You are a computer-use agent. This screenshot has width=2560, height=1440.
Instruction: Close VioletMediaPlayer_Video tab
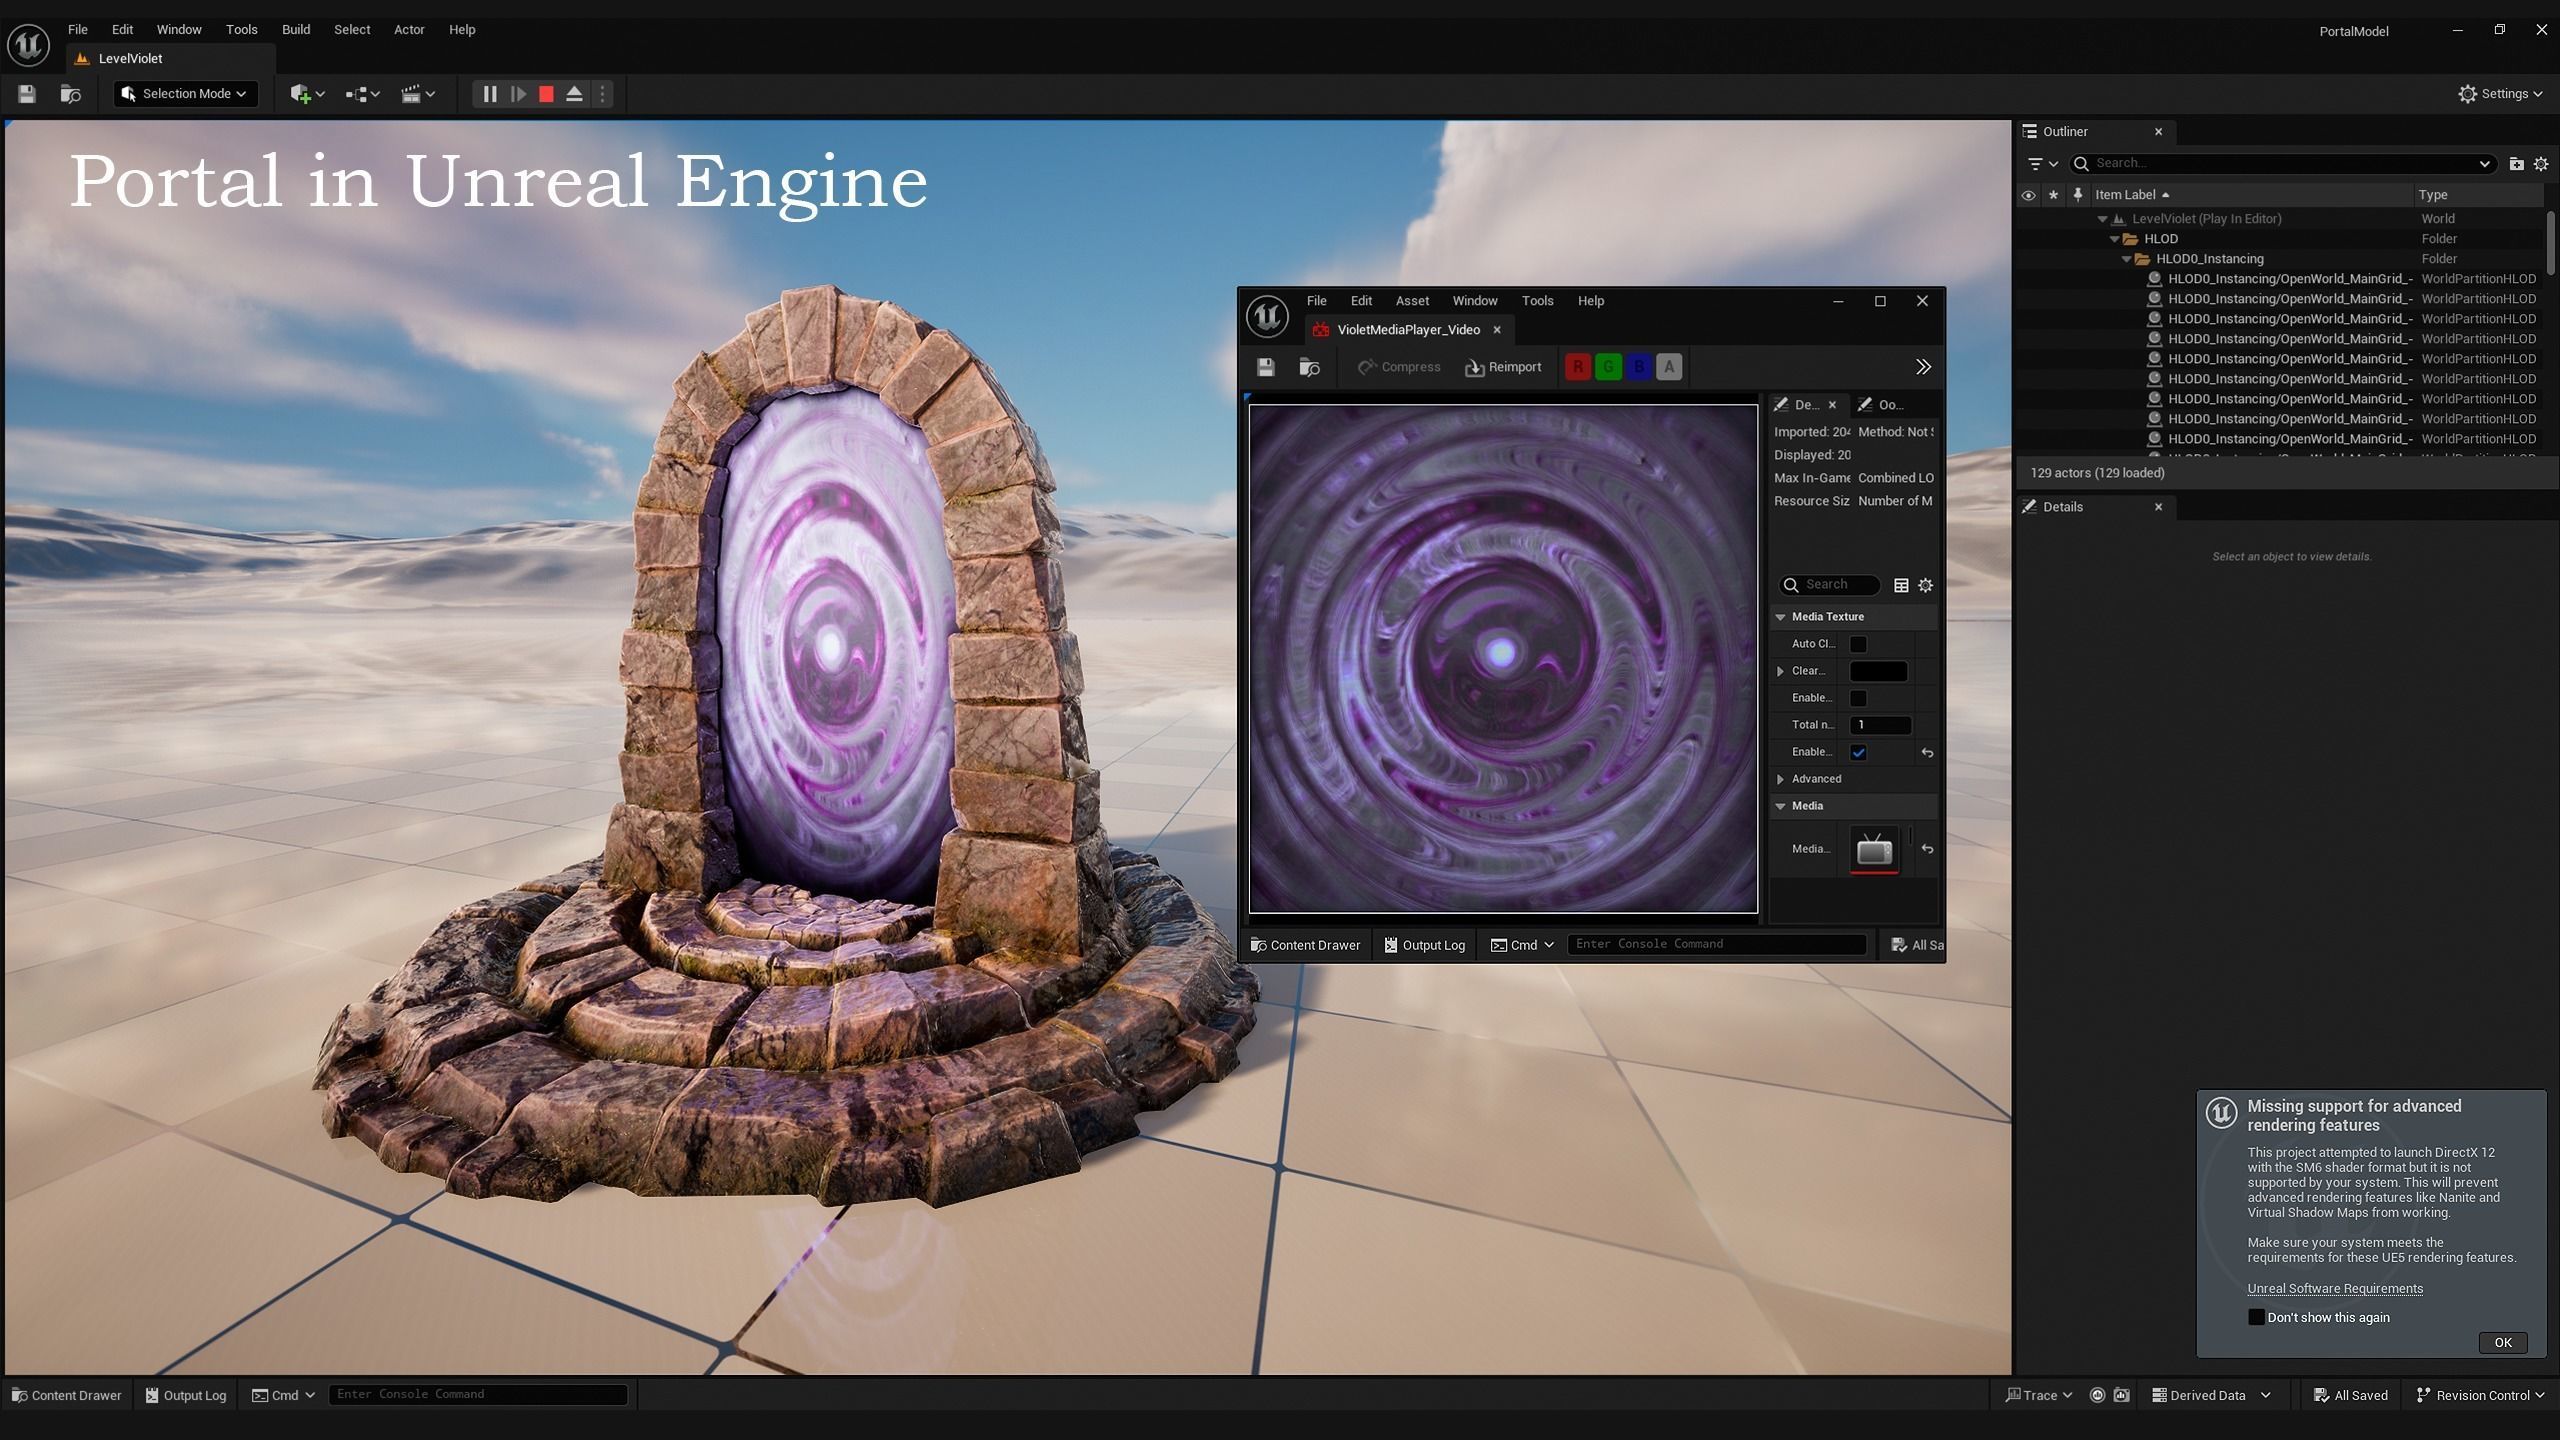(x=1497, y=330)
